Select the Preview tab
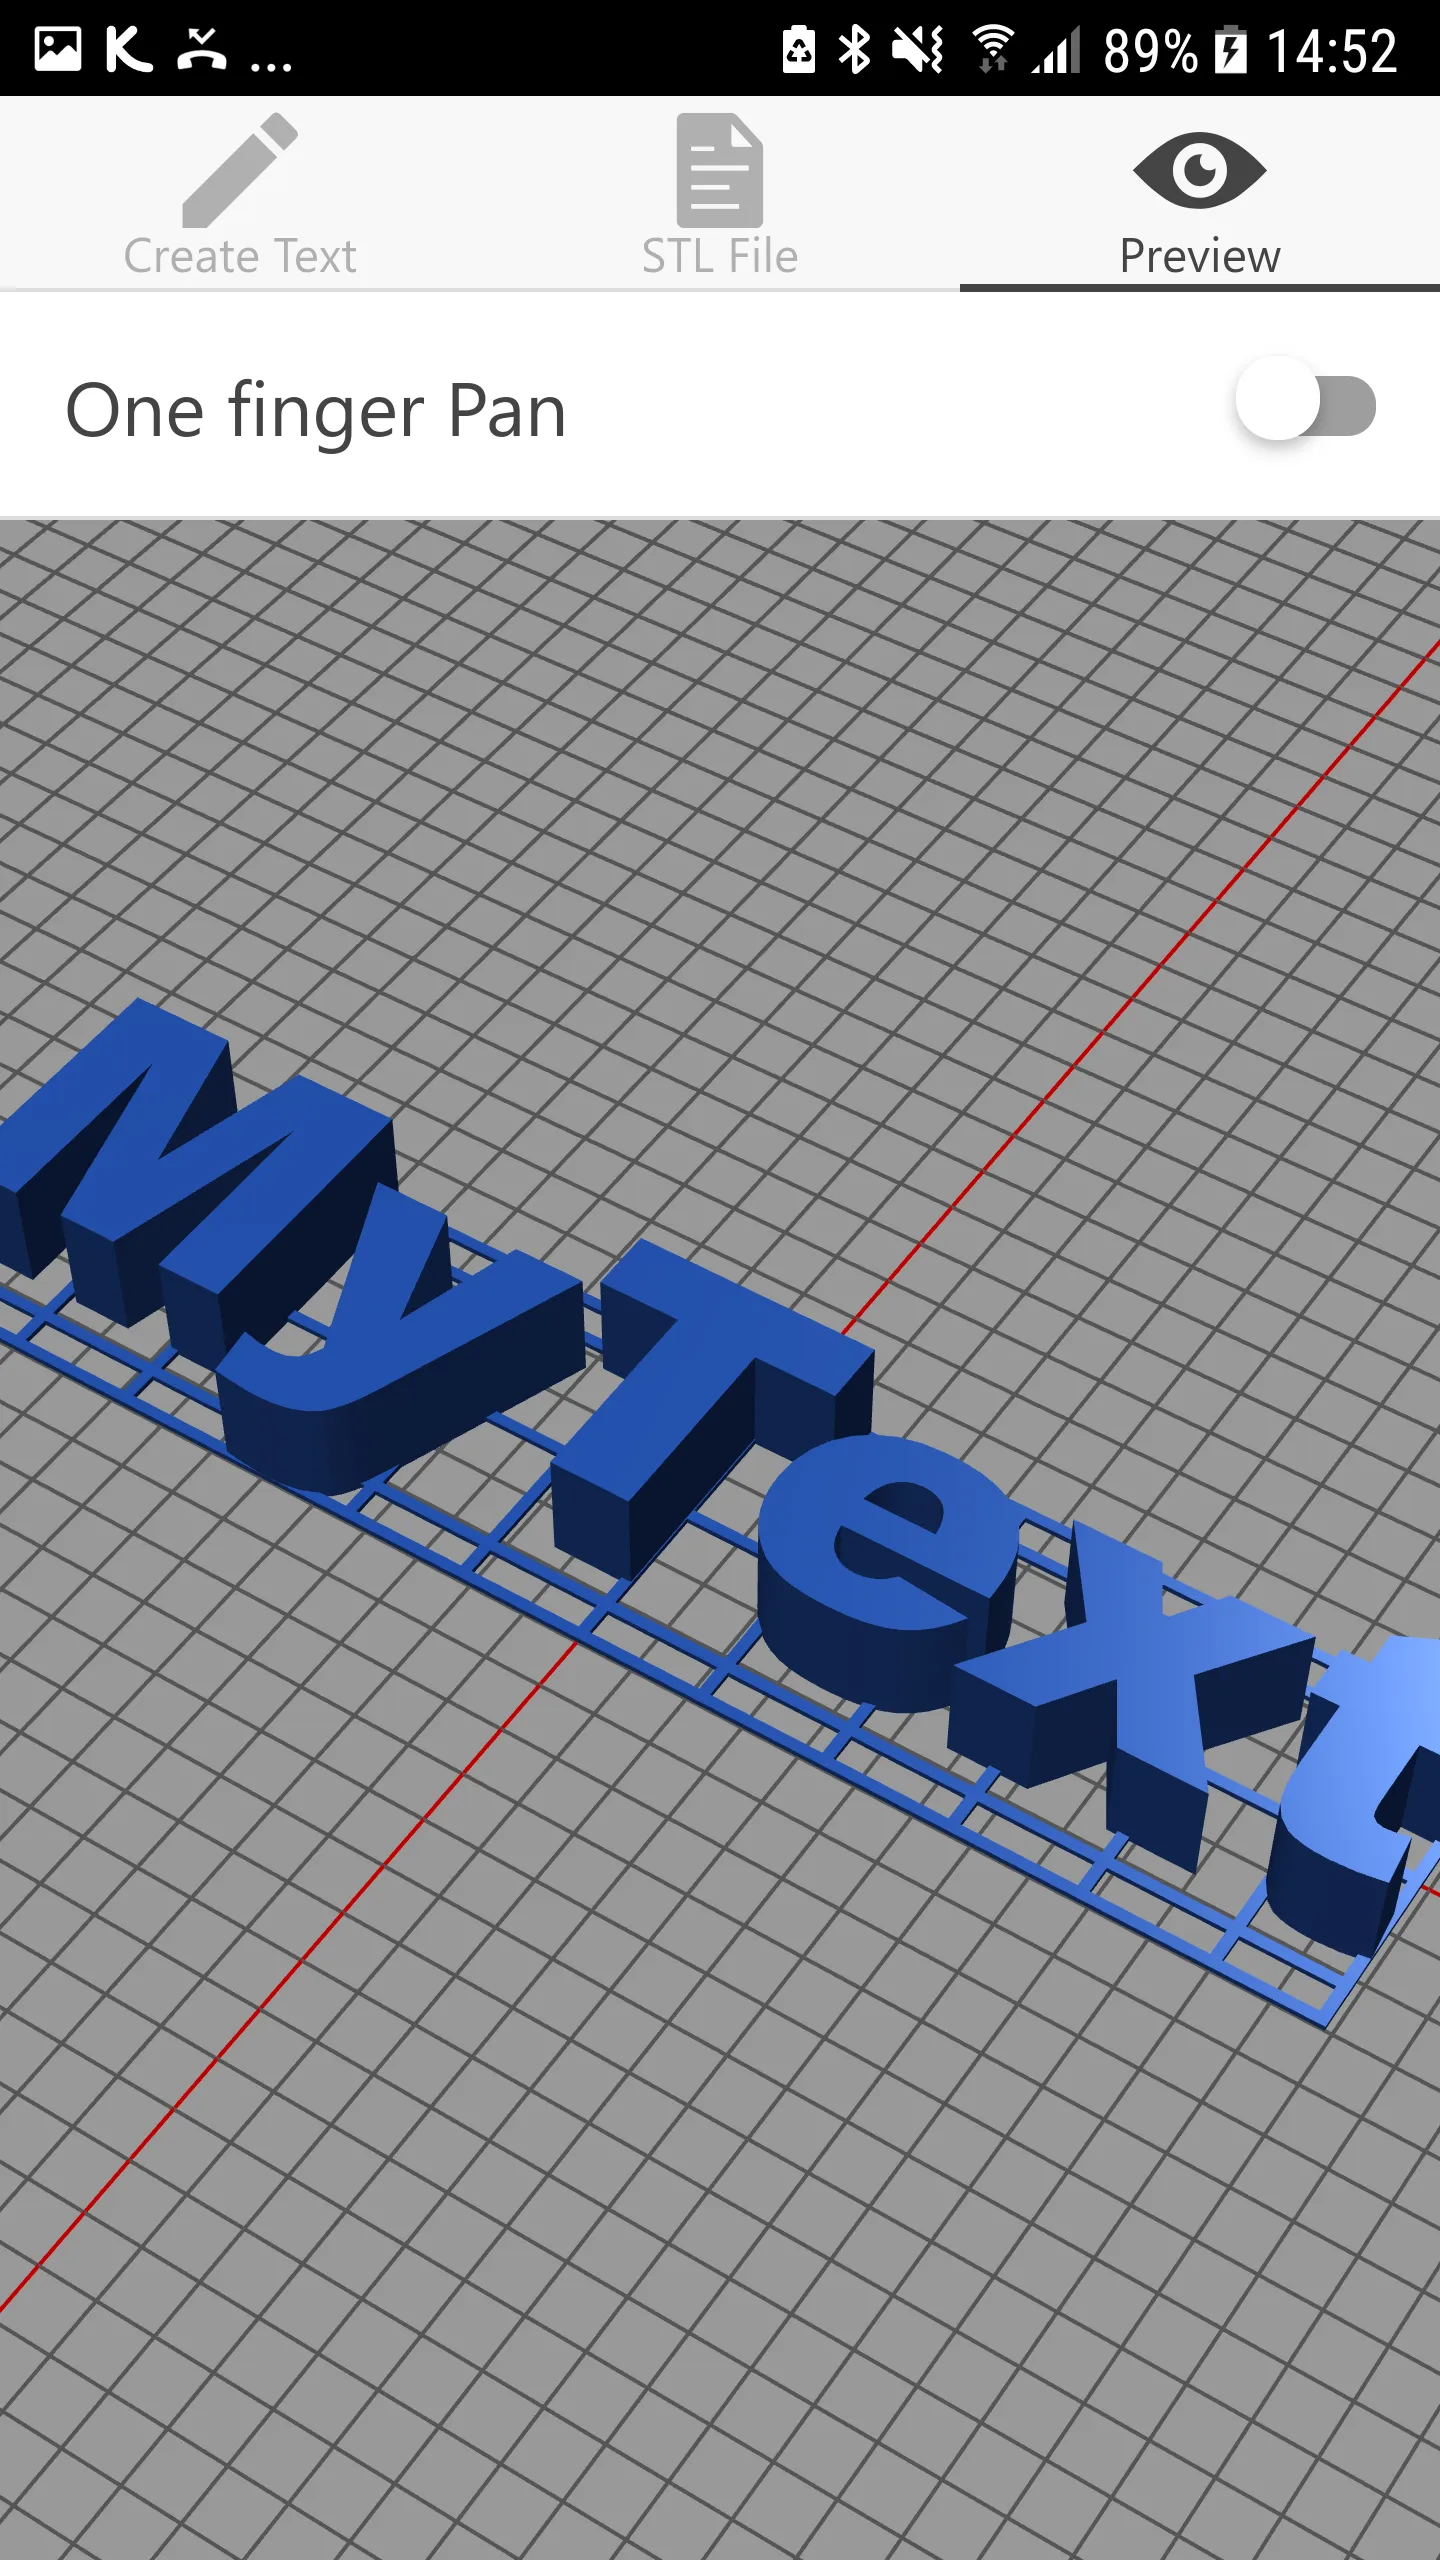 (1200, 194)
